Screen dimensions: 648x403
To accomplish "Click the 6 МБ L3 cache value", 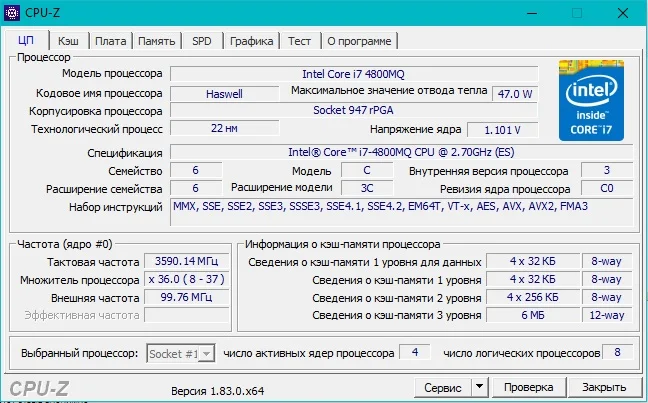I will [x=533, y=315].
